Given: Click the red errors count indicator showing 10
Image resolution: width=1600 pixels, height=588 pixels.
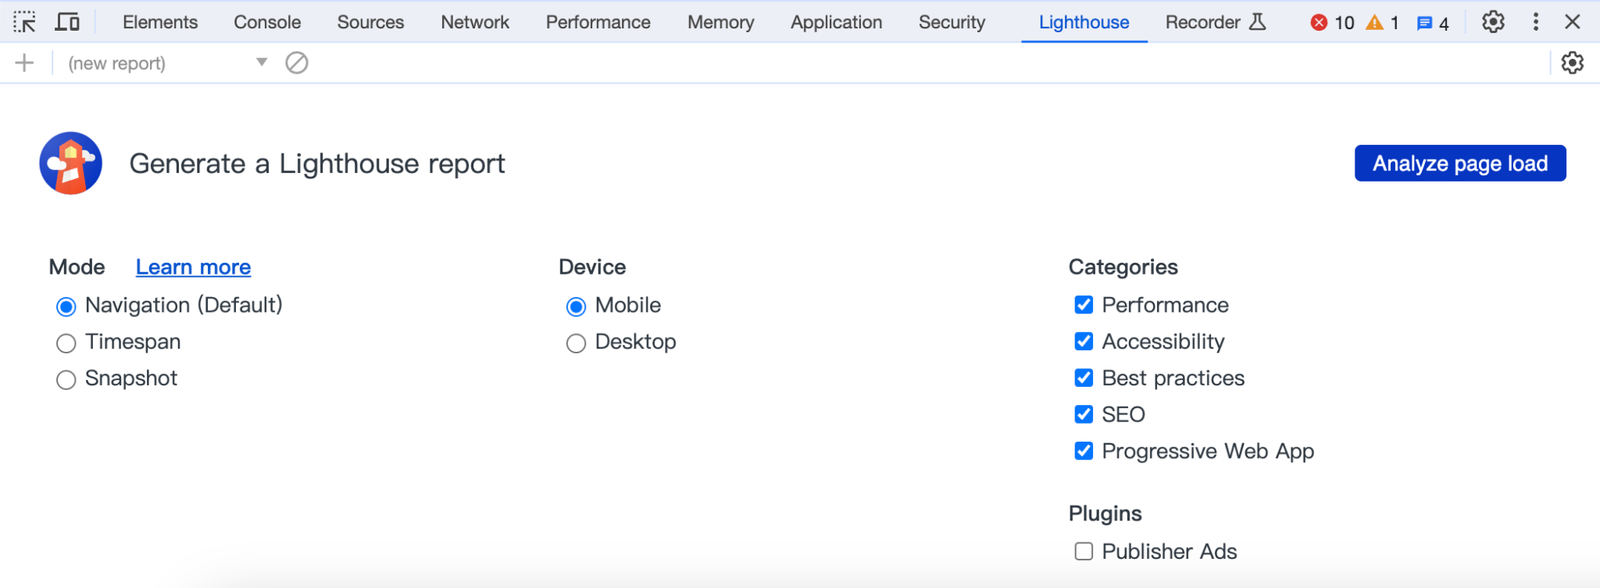Looking at the screenshot, I should (x=1332, y=23).
